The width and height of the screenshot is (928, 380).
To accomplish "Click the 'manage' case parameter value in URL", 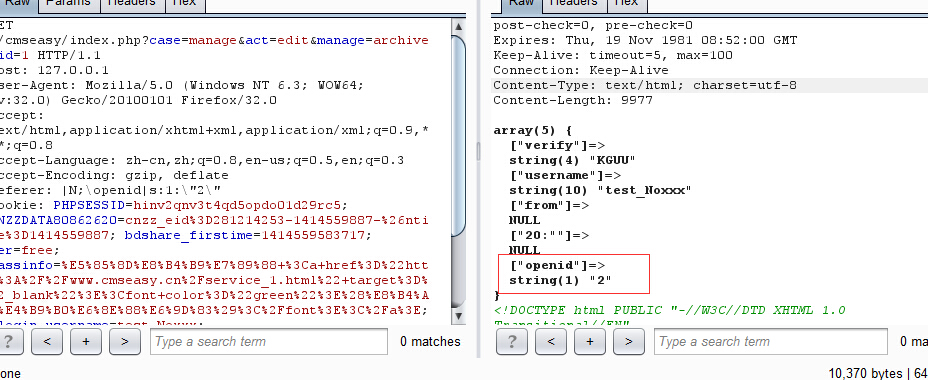I will [x=212, y=40].
